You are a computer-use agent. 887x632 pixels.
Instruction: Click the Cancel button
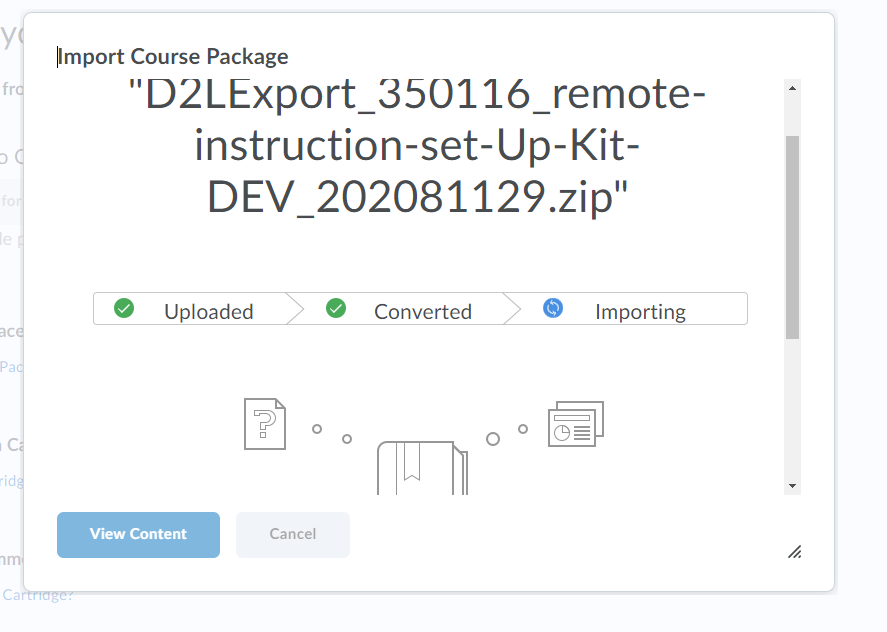[293, 535]
